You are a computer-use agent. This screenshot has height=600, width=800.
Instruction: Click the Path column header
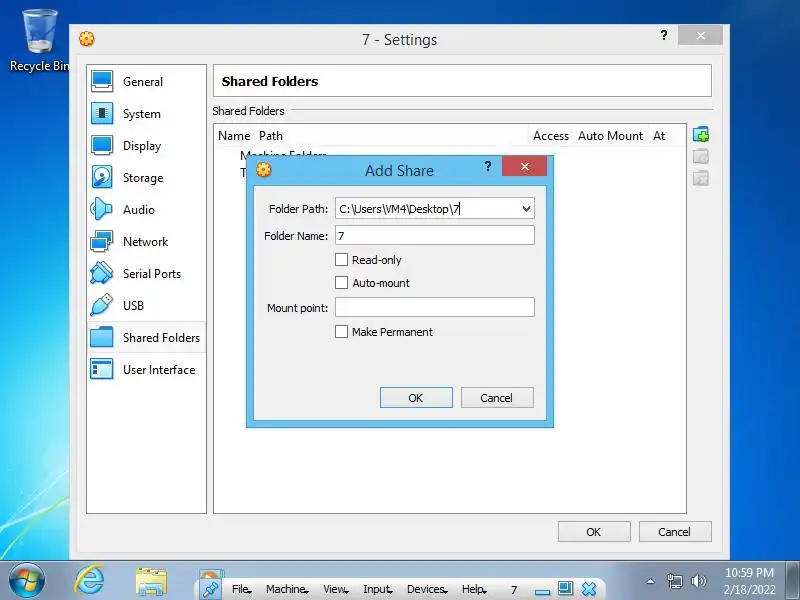coord(271,136)
